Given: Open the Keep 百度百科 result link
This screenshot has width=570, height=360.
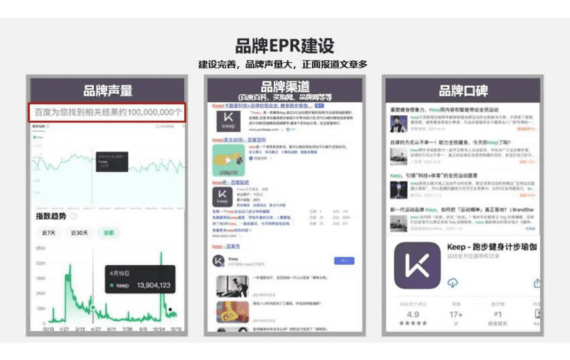Looking at the screenshot, I should tap(239, 140).
